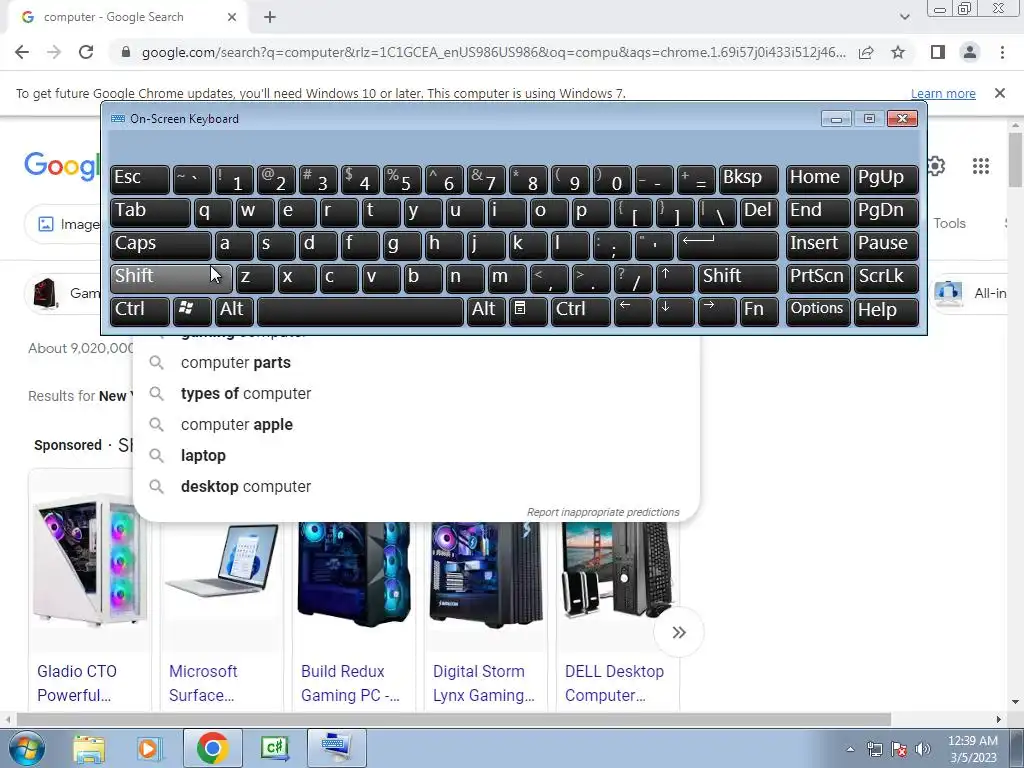
Task: Open Chrome side panel icon
Action: tap(938, 52)
